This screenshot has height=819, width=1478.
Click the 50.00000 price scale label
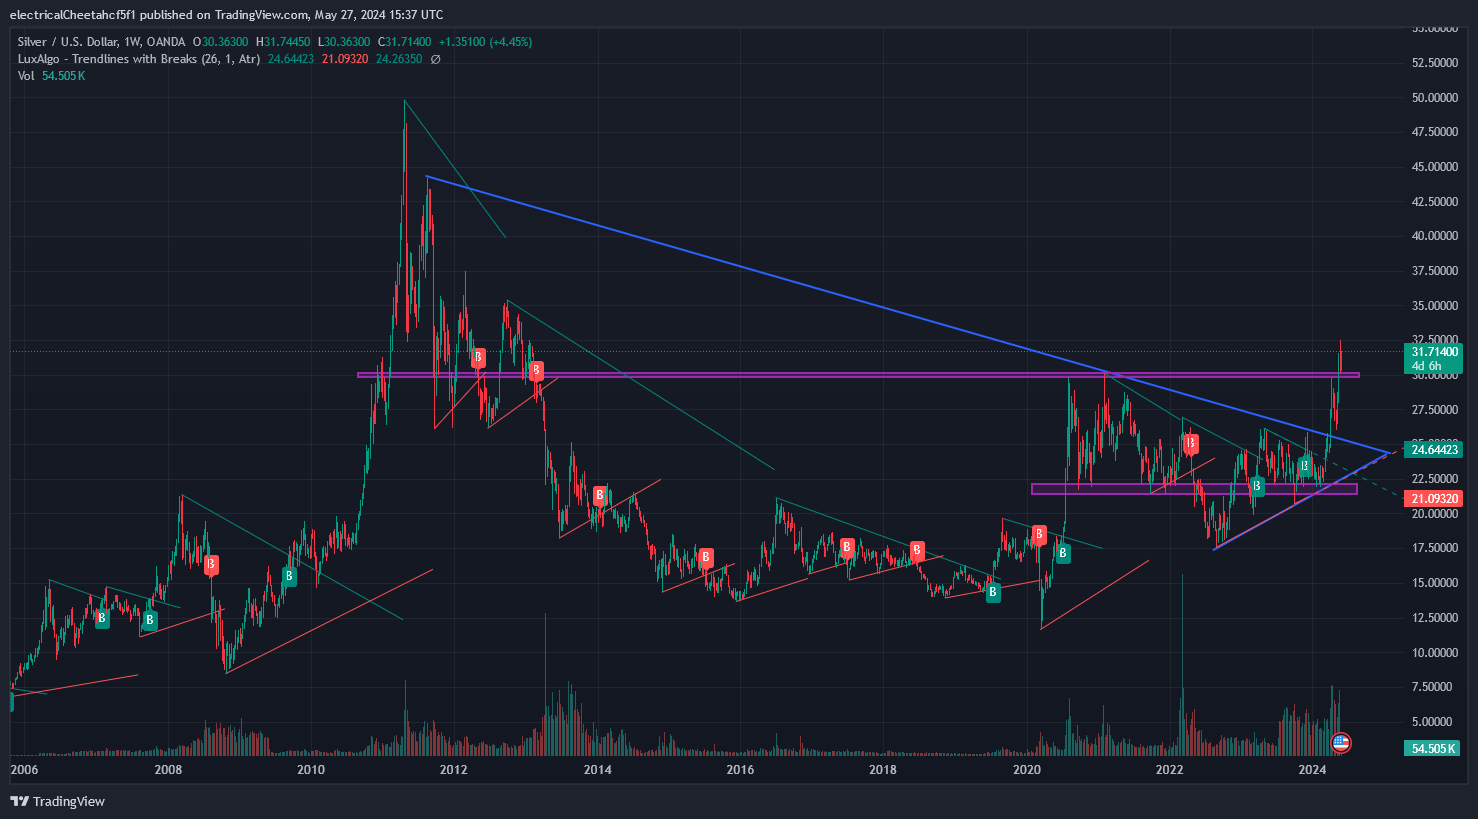pyautogui.click(x=1434, y=98)
